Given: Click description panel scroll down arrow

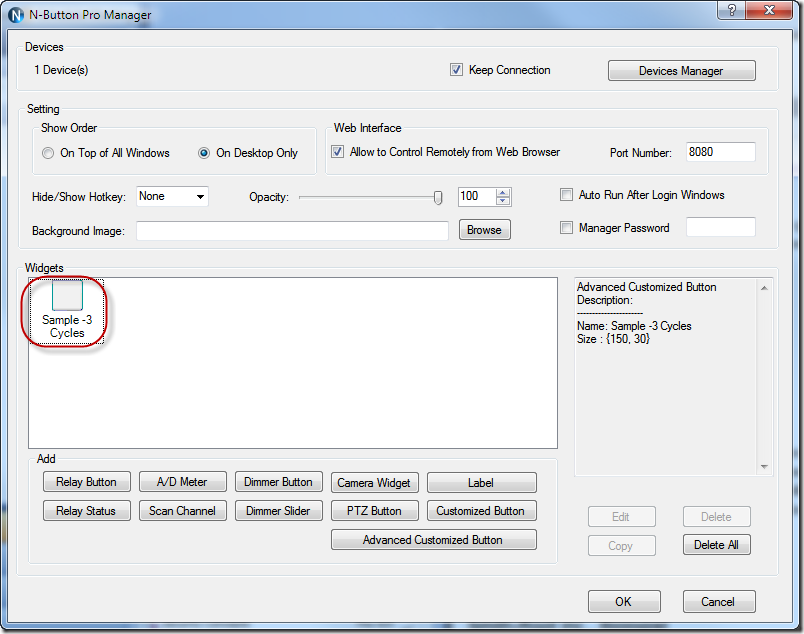Looking at the screenshot, I should click(x=764, y=466).
